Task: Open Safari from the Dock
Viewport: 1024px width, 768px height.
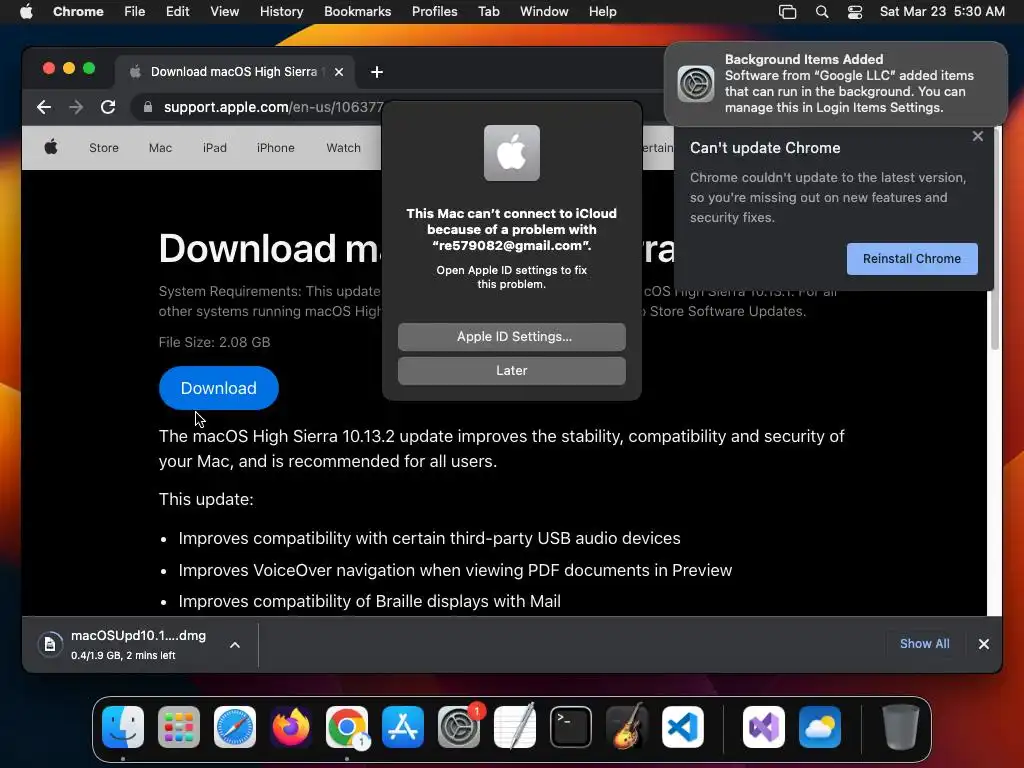Action: pos(235,727)
